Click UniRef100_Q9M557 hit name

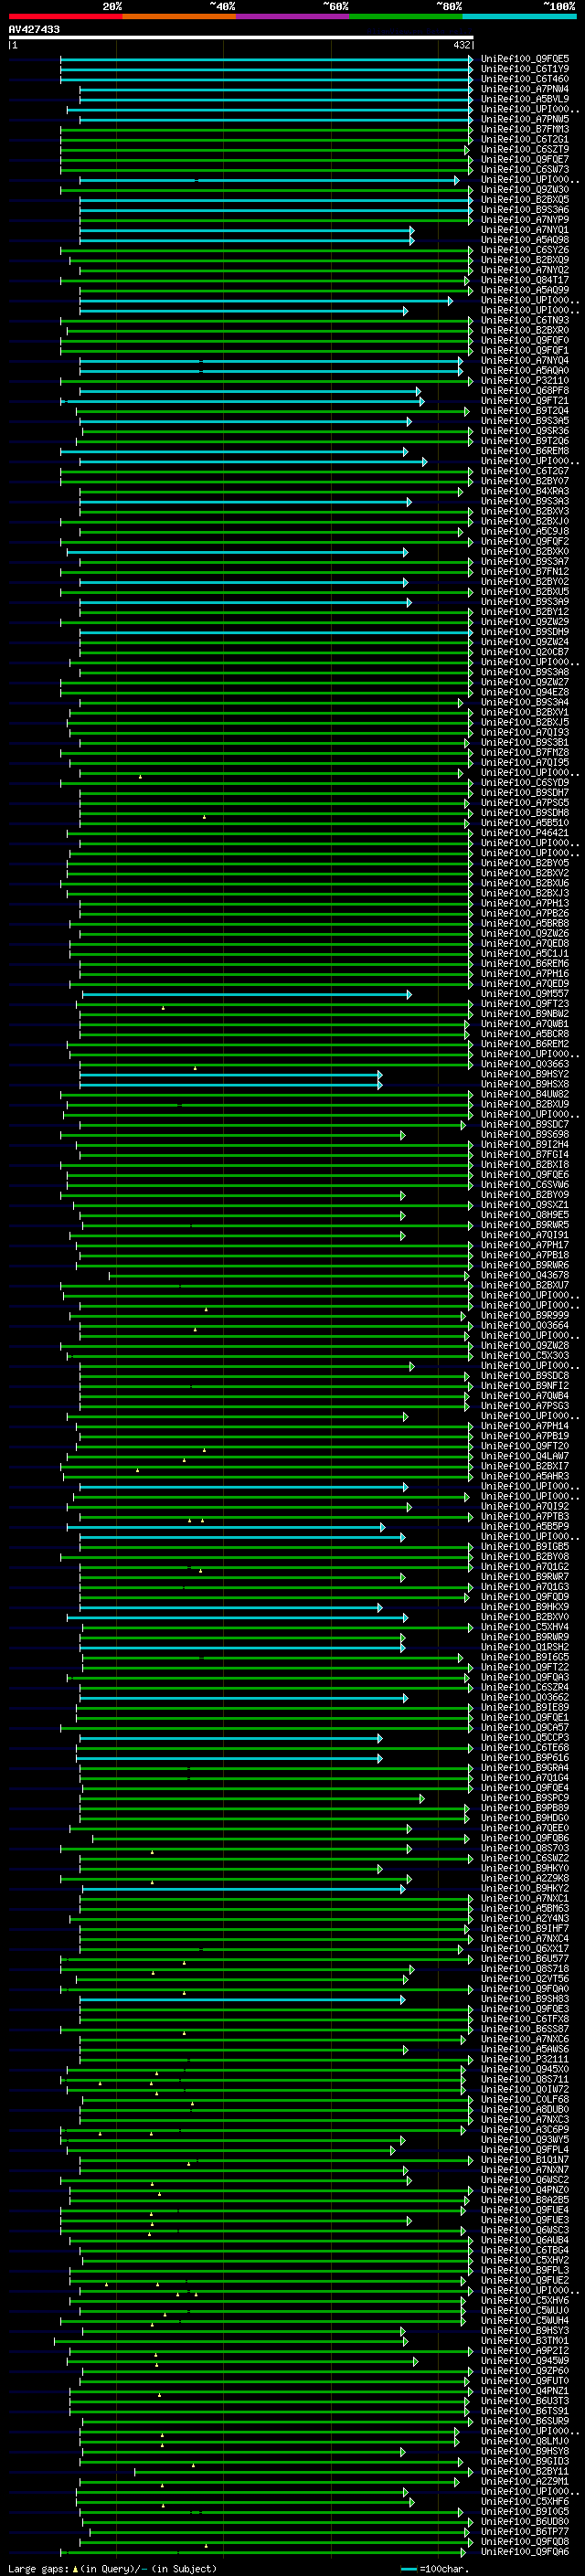(525, 993)
